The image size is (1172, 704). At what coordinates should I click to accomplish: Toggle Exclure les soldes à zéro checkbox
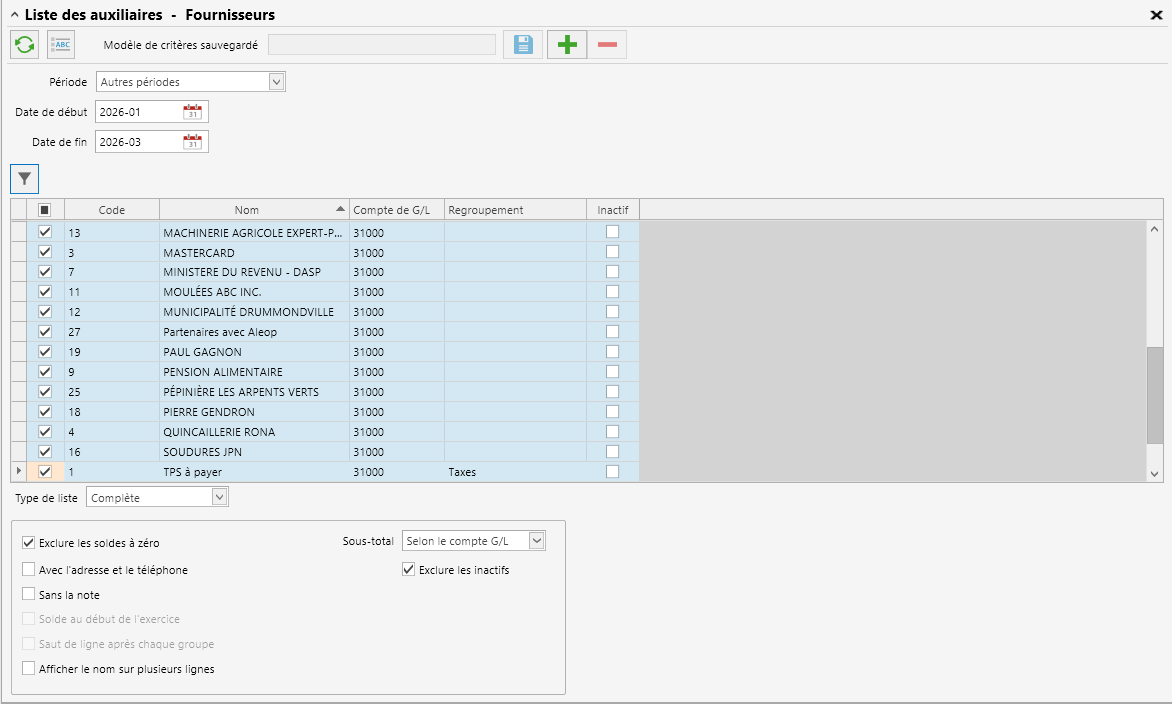click(28, 543)
